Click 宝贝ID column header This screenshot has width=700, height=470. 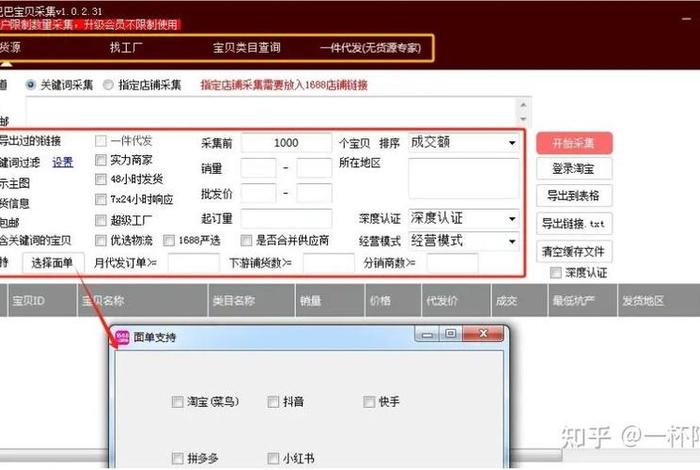click(x=43, y=300)
